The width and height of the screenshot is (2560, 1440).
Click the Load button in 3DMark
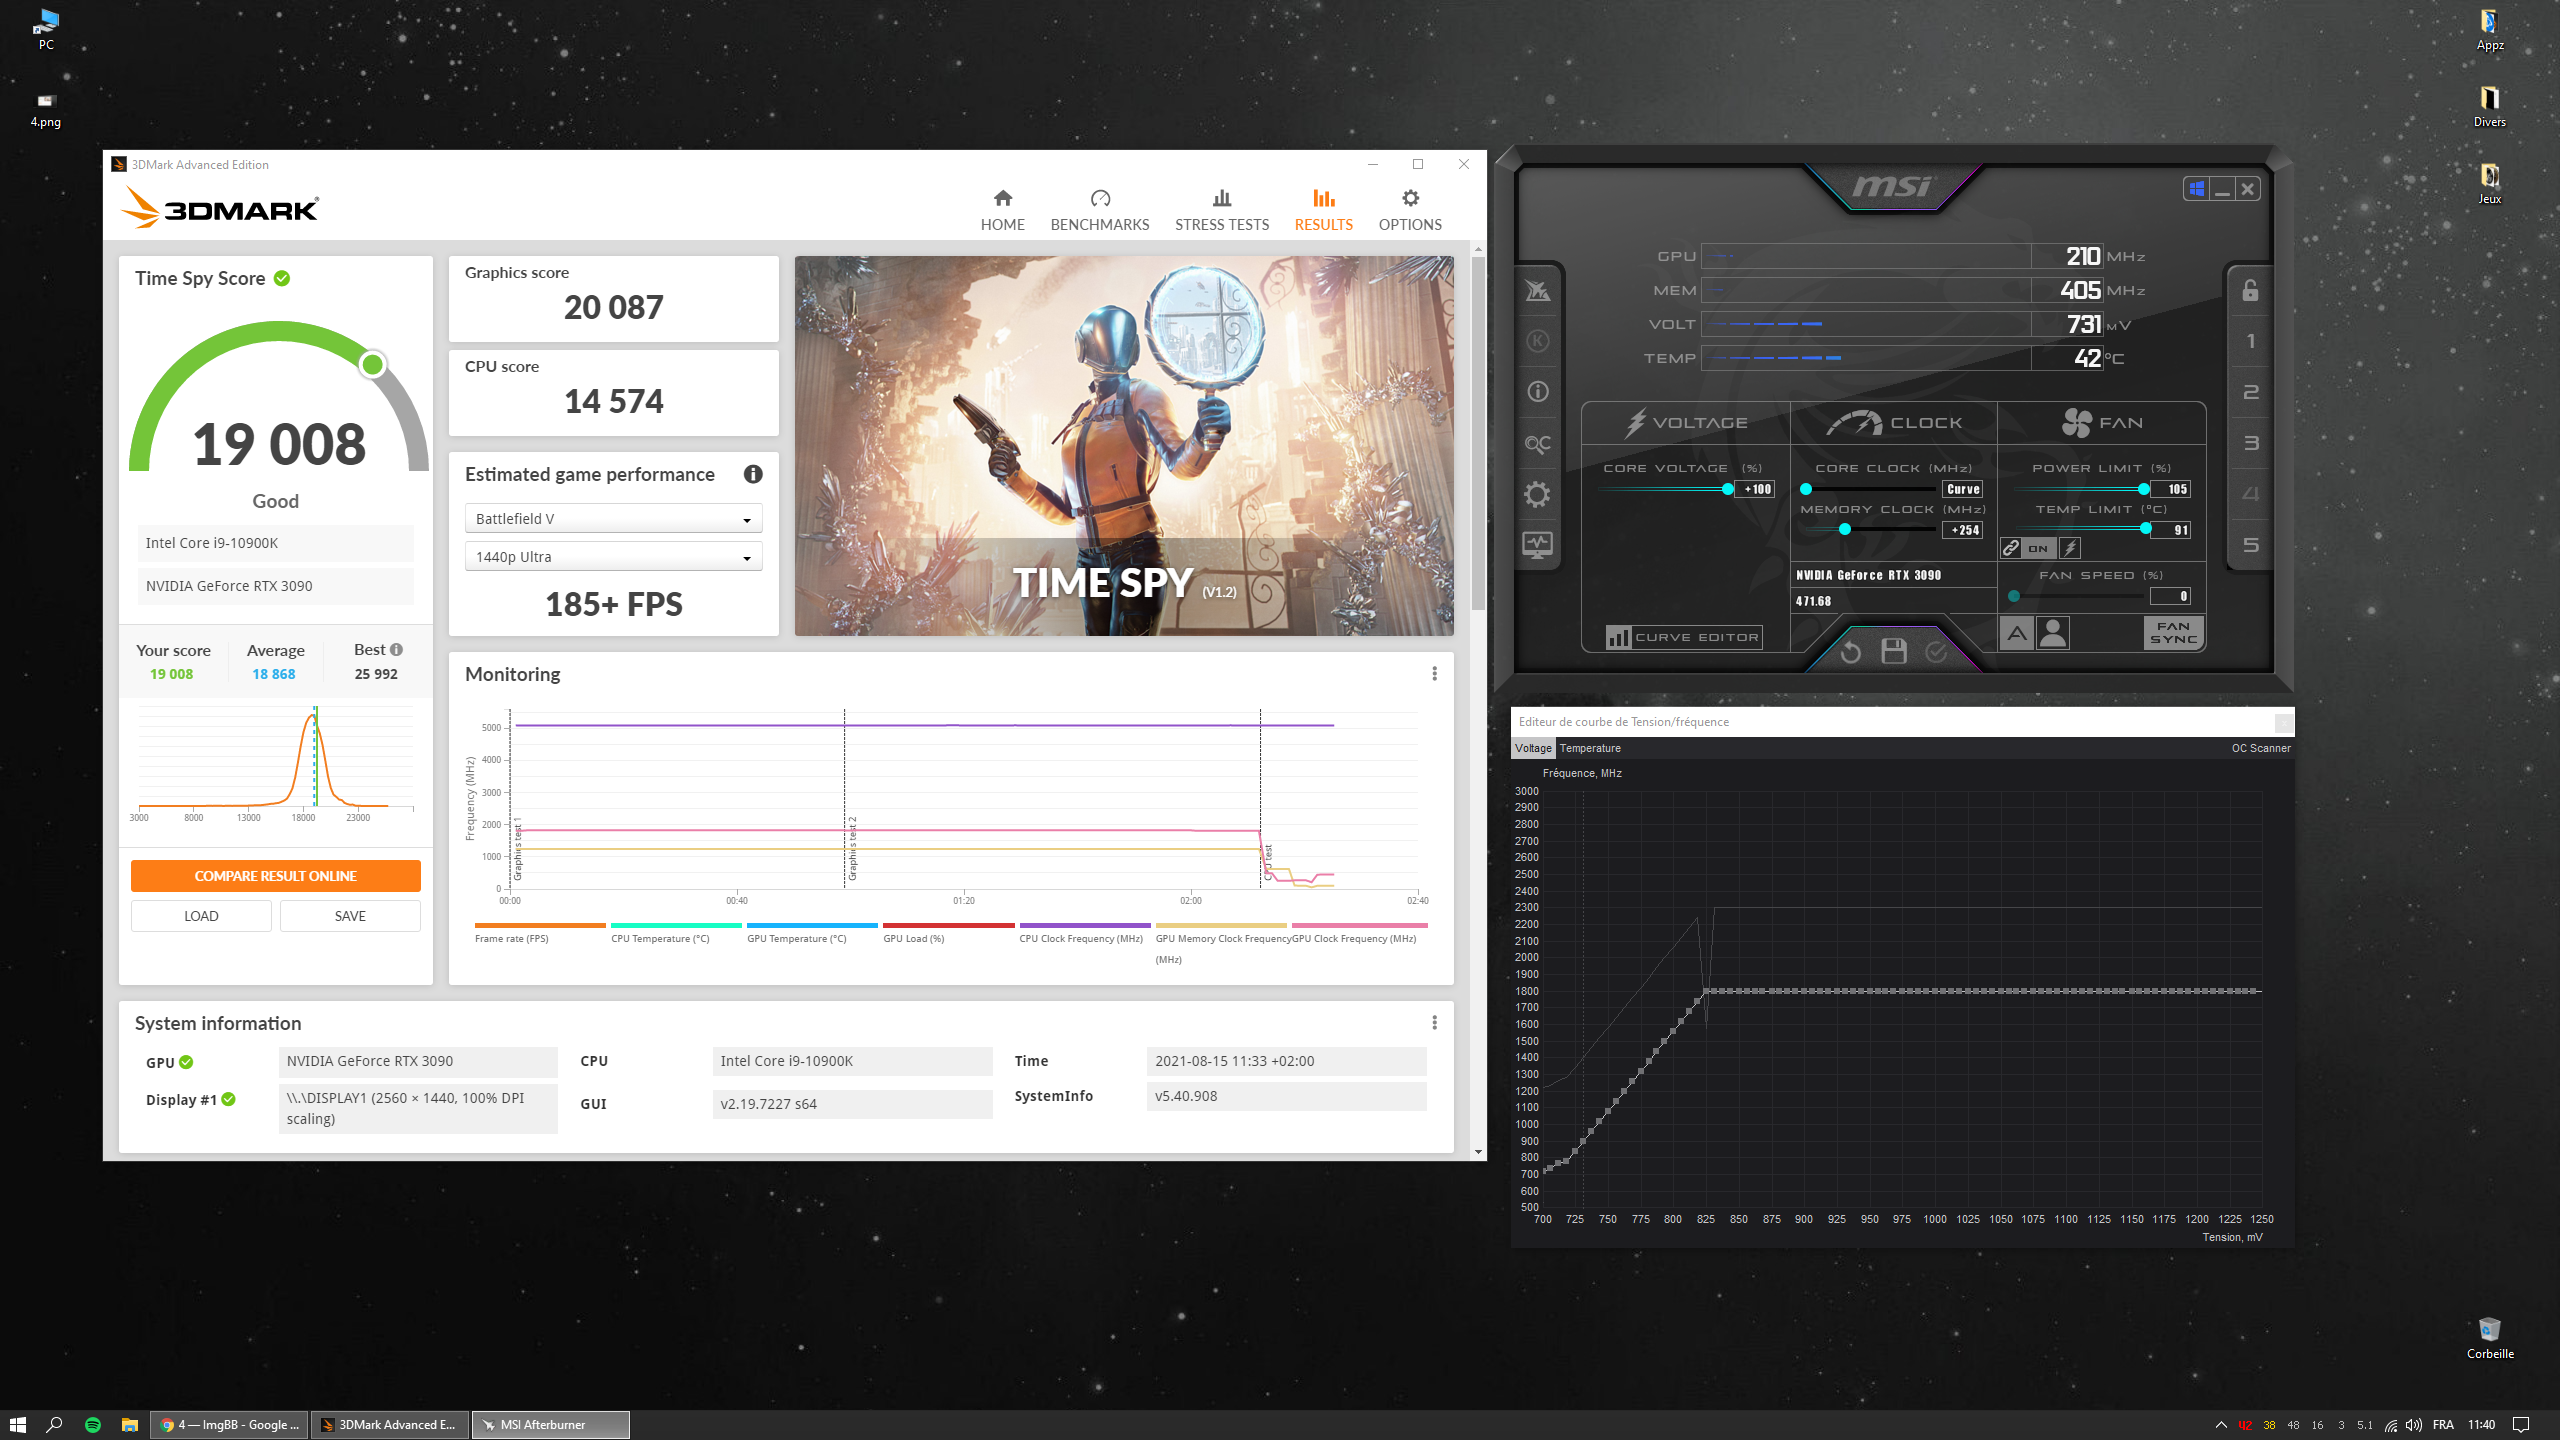pos(201,916)
